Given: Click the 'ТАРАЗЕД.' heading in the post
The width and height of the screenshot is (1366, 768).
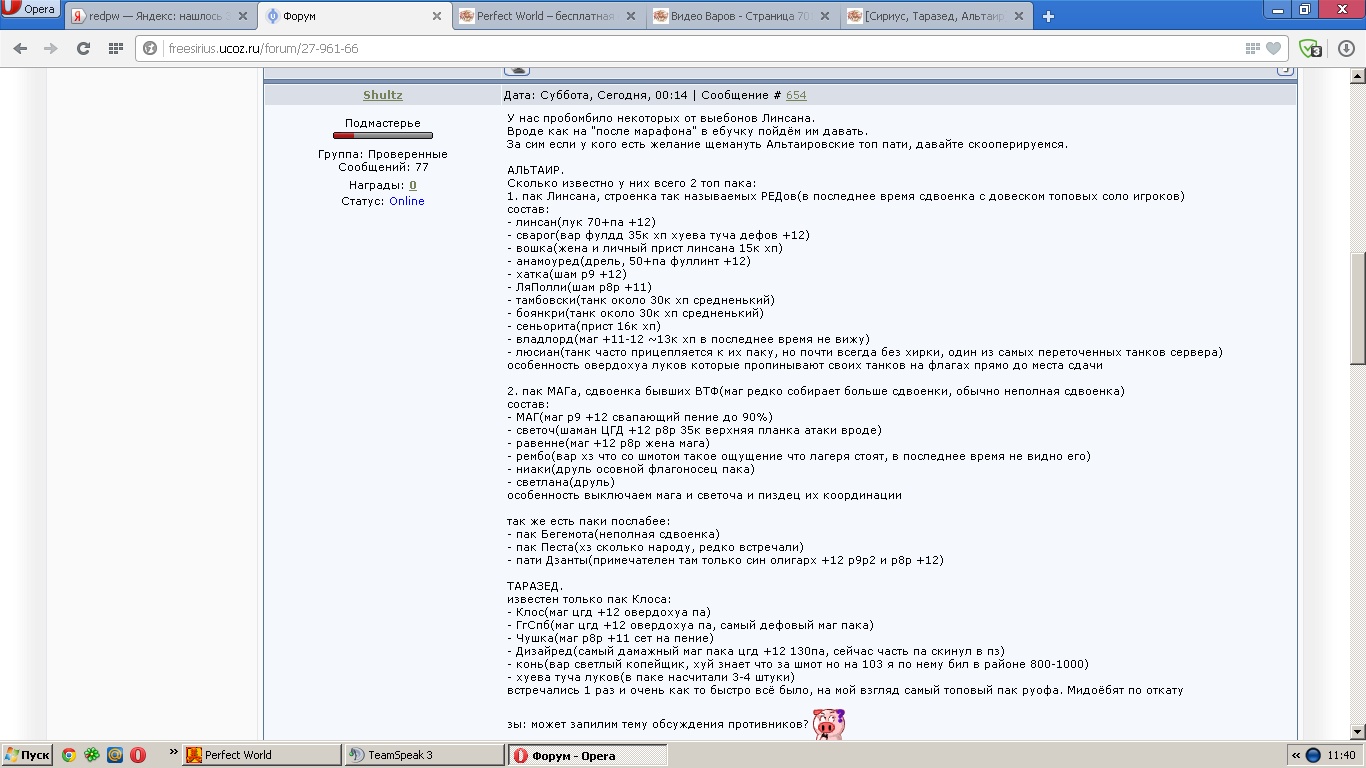Looking at the screenshot, I should click(x=535, y=586).
